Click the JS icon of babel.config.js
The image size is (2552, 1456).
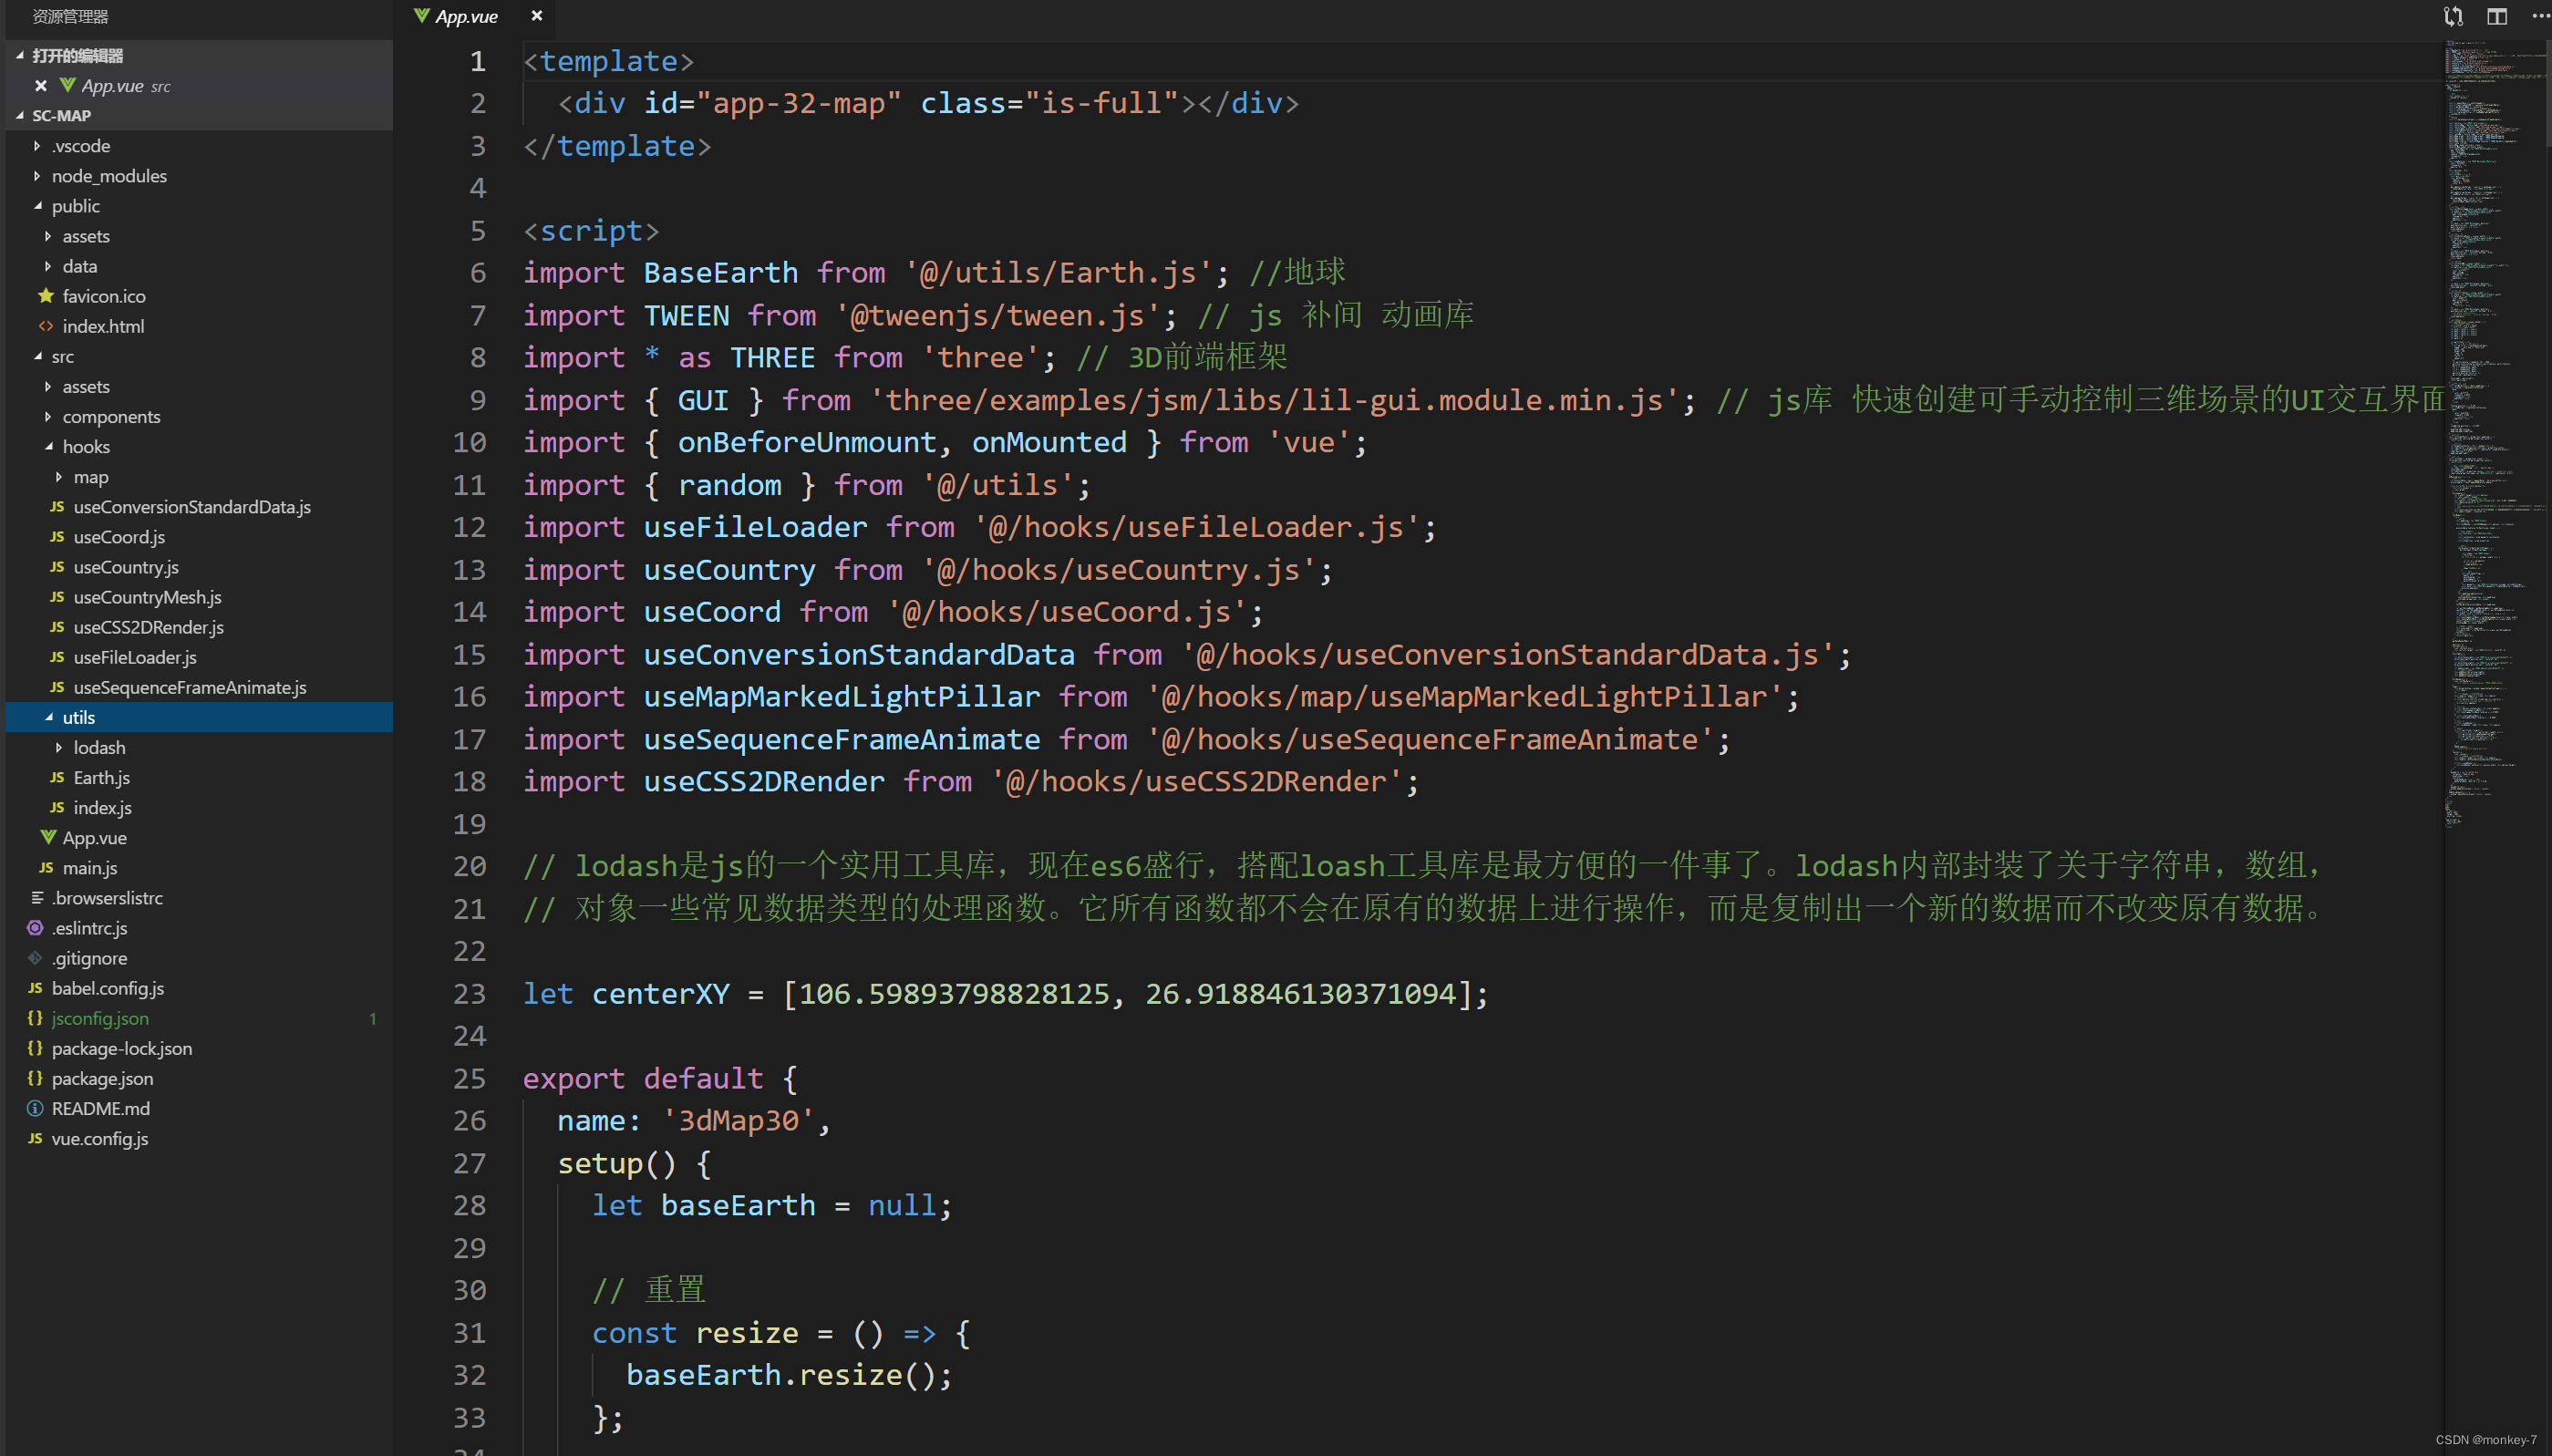point(35,988)
